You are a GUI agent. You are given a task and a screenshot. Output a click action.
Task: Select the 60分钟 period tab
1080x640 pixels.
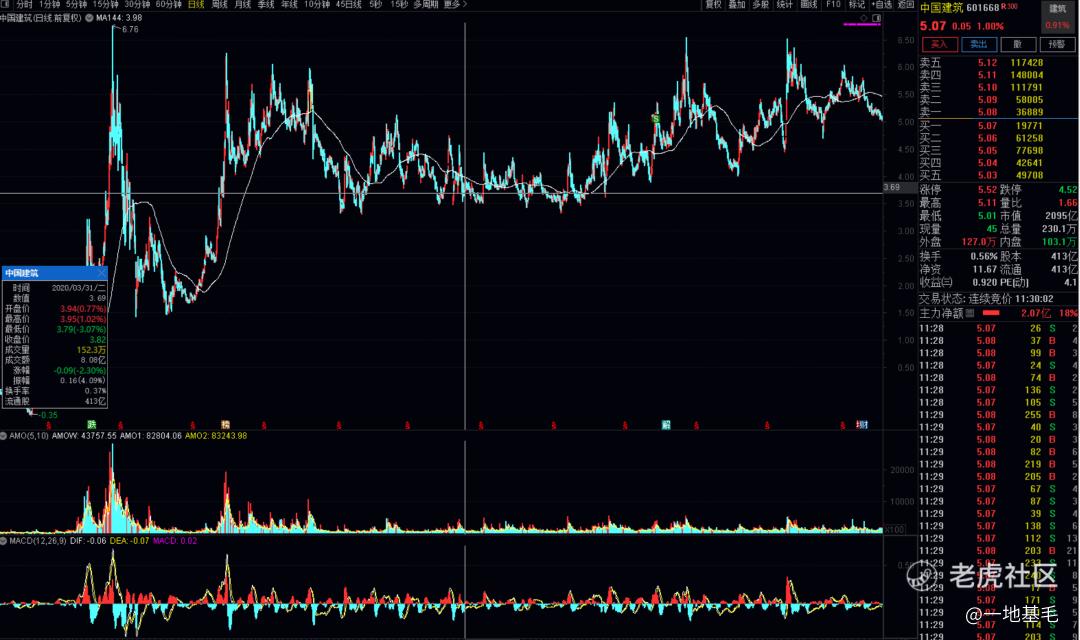[x=168, y=4]
